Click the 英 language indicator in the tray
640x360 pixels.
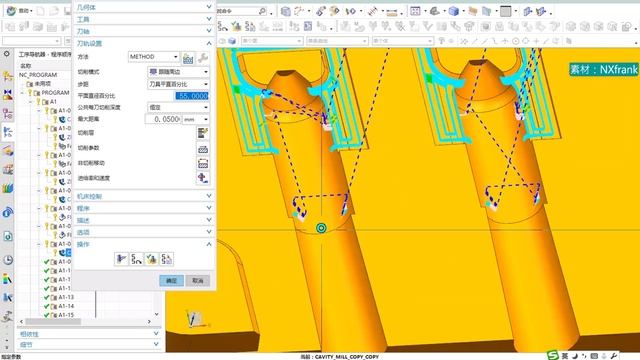(x=565, y=356)
